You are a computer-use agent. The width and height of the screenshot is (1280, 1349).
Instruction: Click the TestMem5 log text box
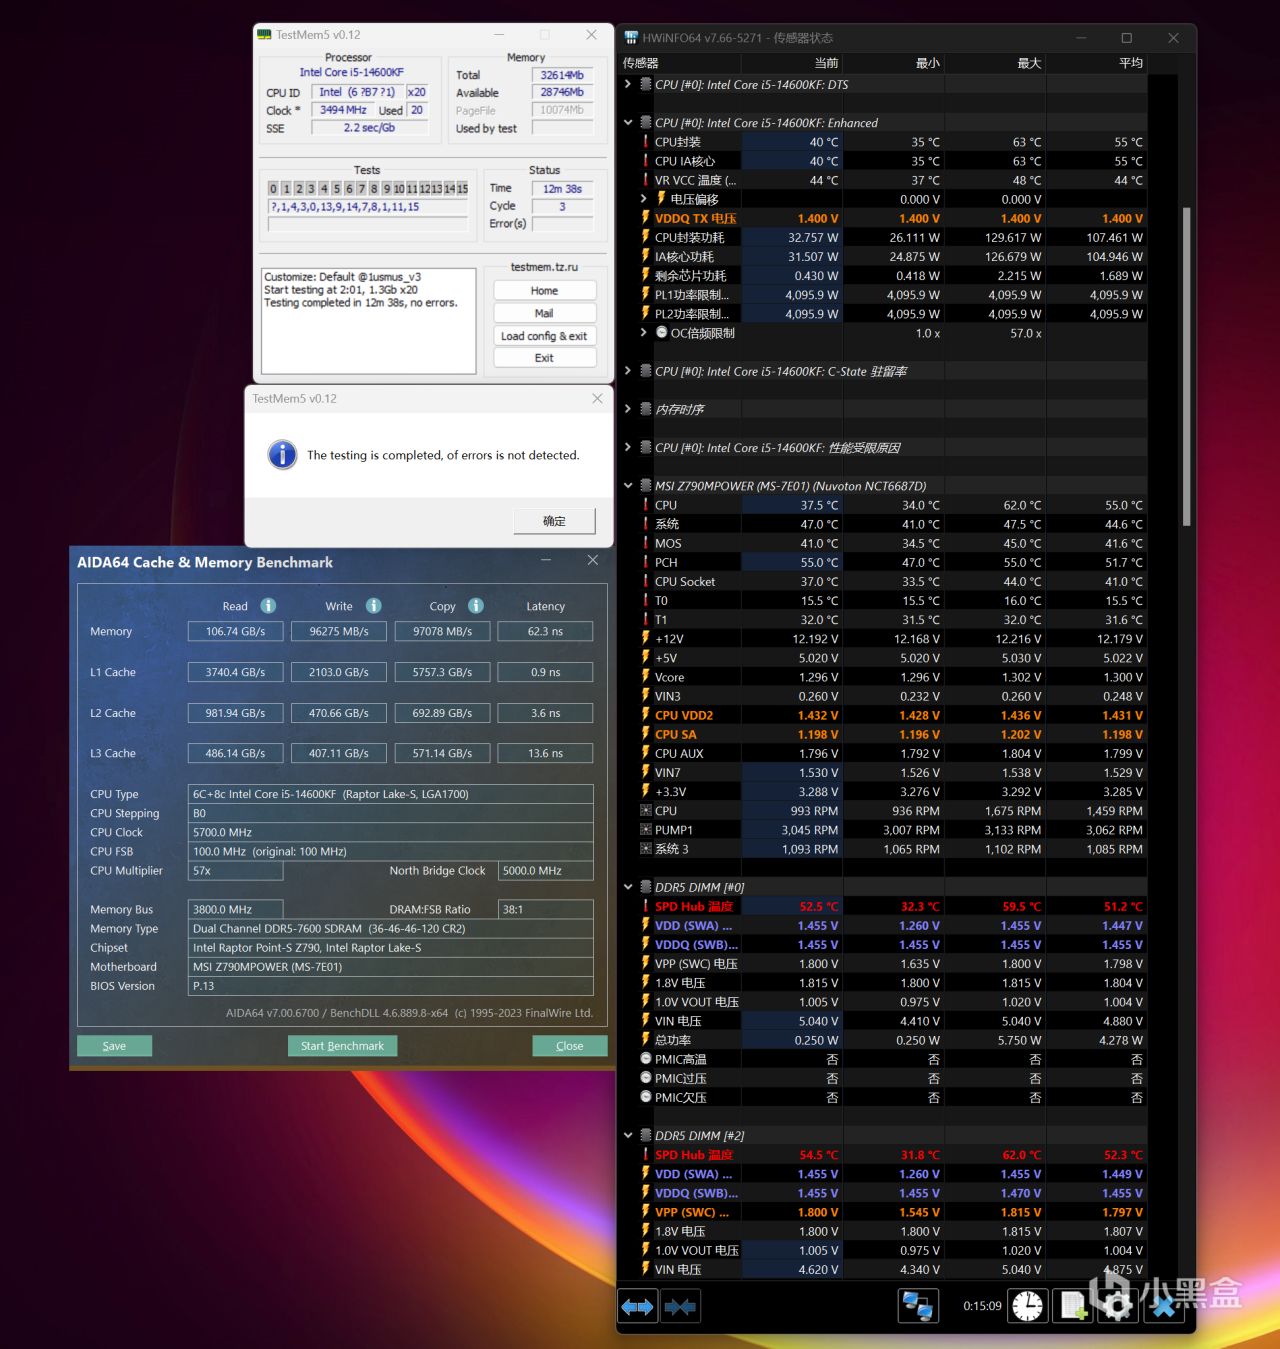click(x=368, y=320)
